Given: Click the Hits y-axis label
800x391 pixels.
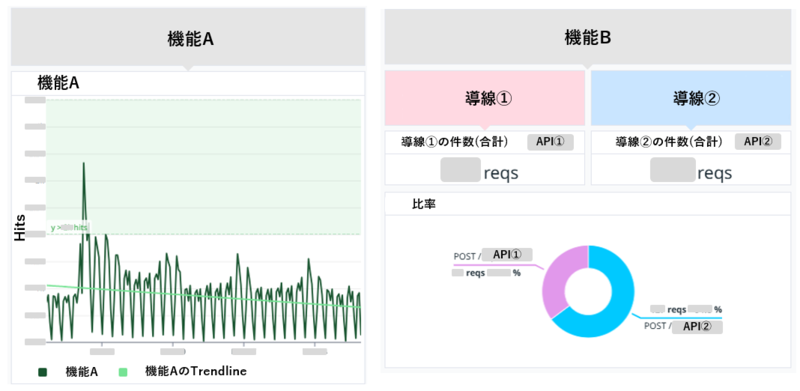Looking at the screenshot, I should [x=20, y=228].
